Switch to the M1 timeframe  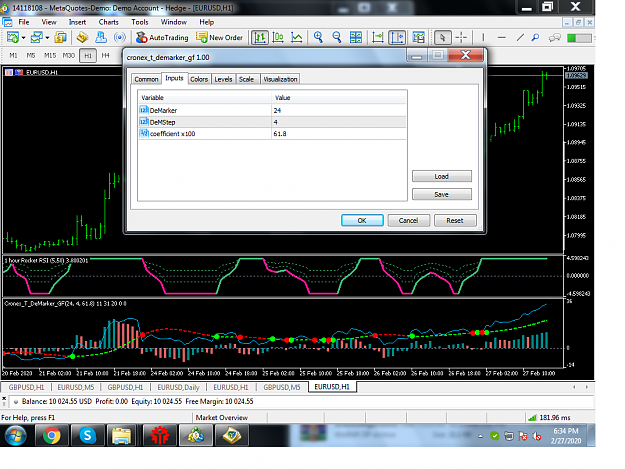click(13, 55)
